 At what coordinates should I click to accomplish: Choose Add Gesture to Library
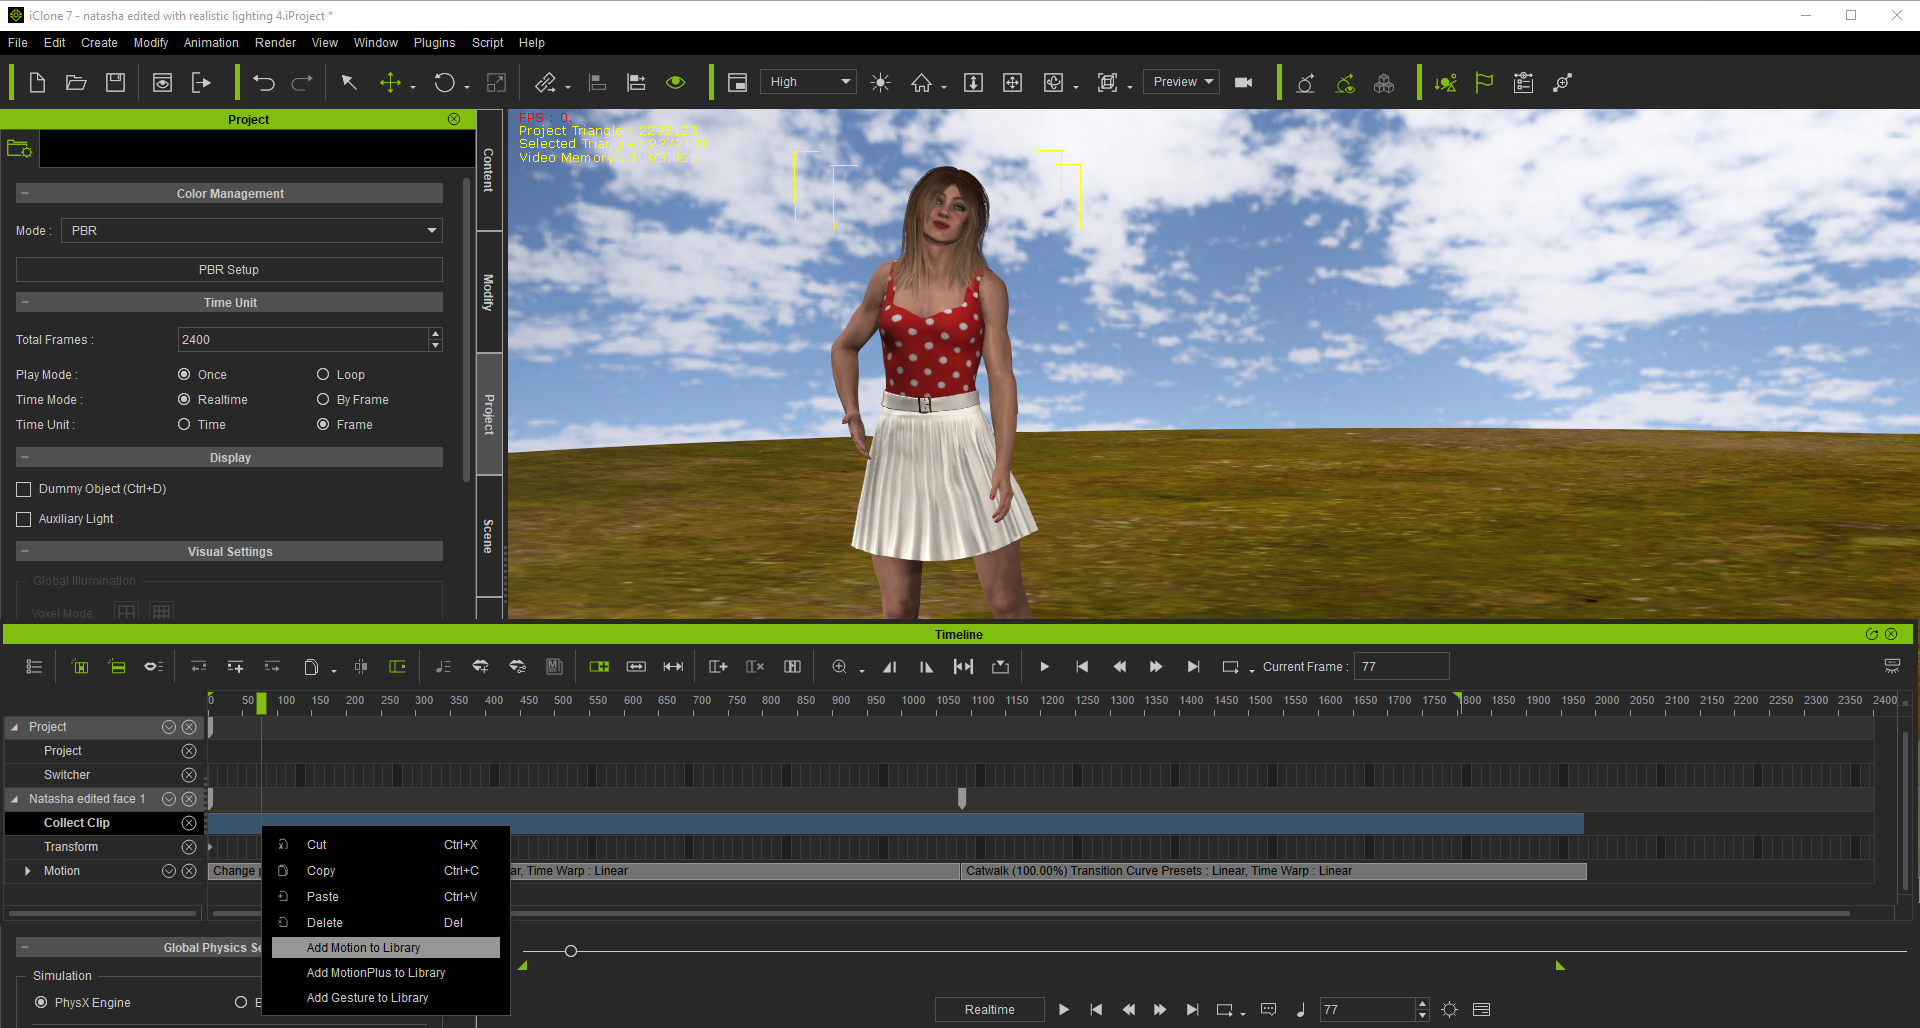(x=386, y=998)
